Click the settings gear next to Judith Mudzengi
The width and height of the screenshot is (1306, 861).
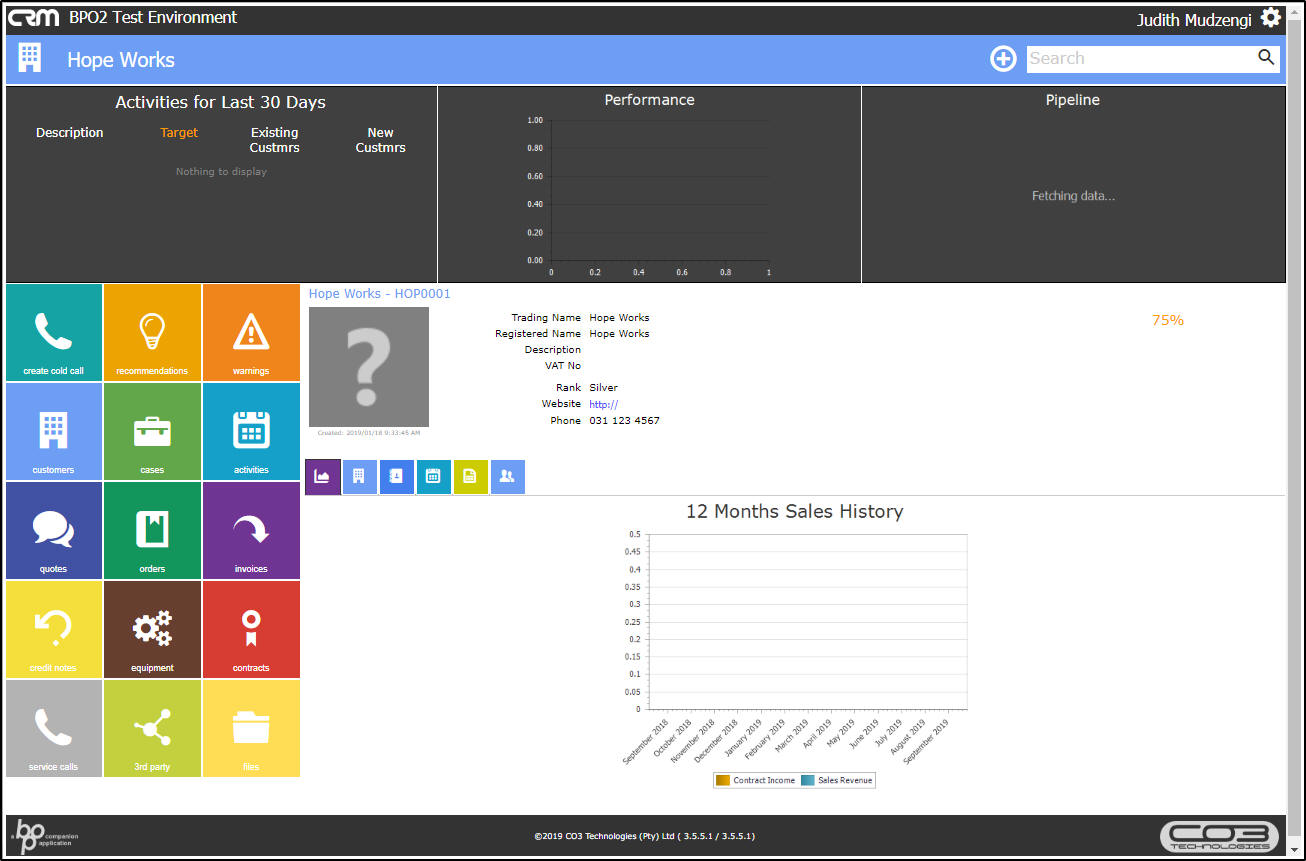pyautogui.click(x=1271, y=18)
